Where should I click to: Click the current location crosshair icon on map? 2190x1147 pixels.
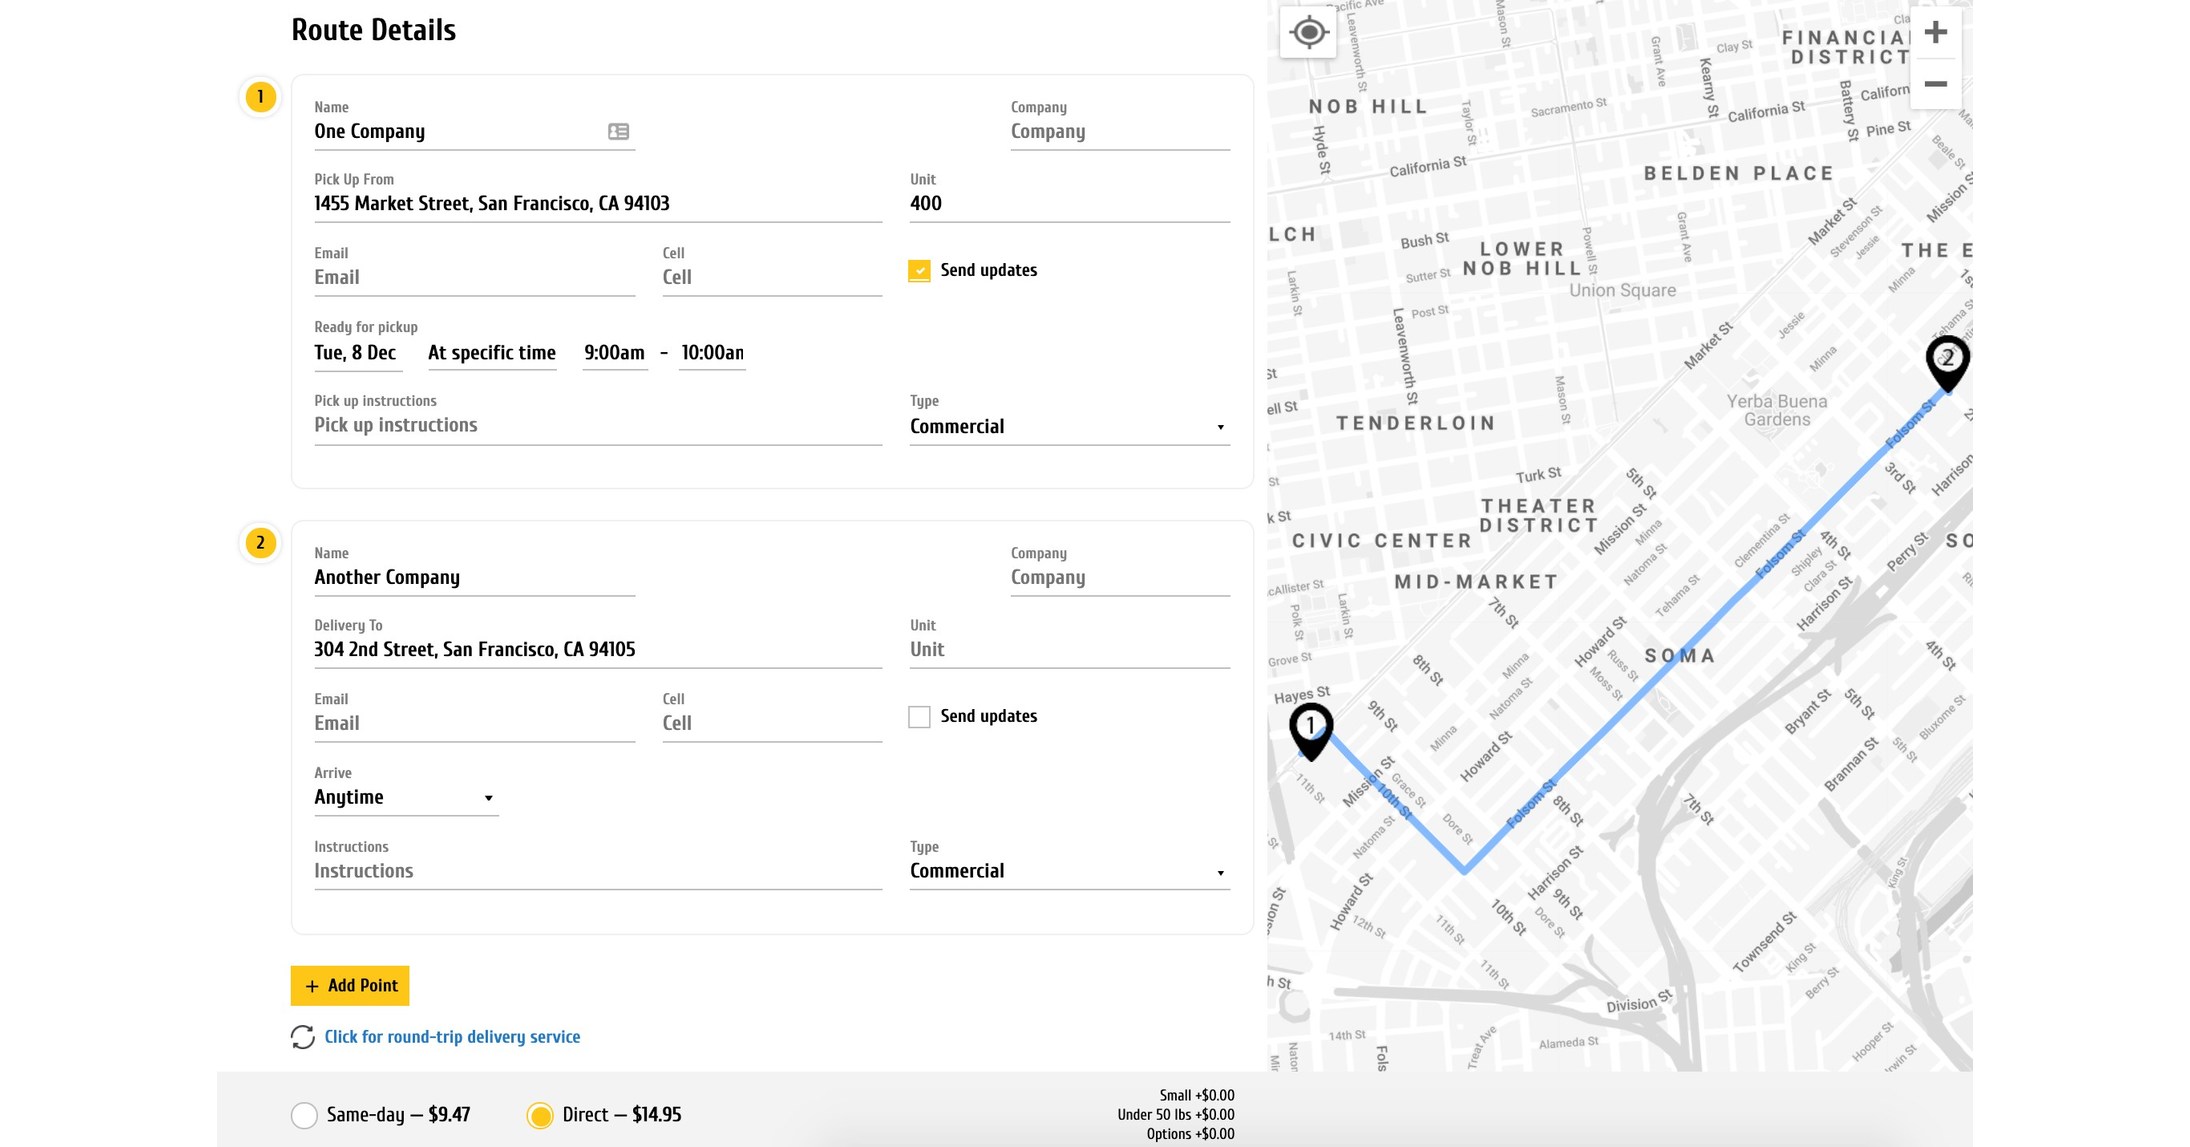1308,32
